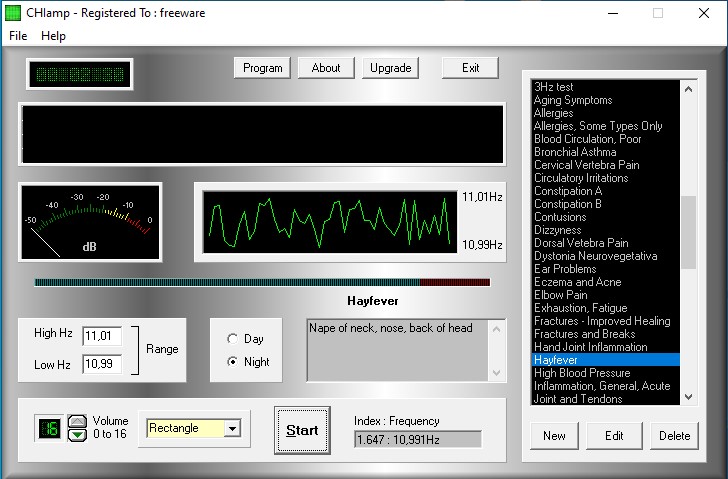Click the Upgrade button
The height and width of the screenshot is (479, 728).
(389, 68)
